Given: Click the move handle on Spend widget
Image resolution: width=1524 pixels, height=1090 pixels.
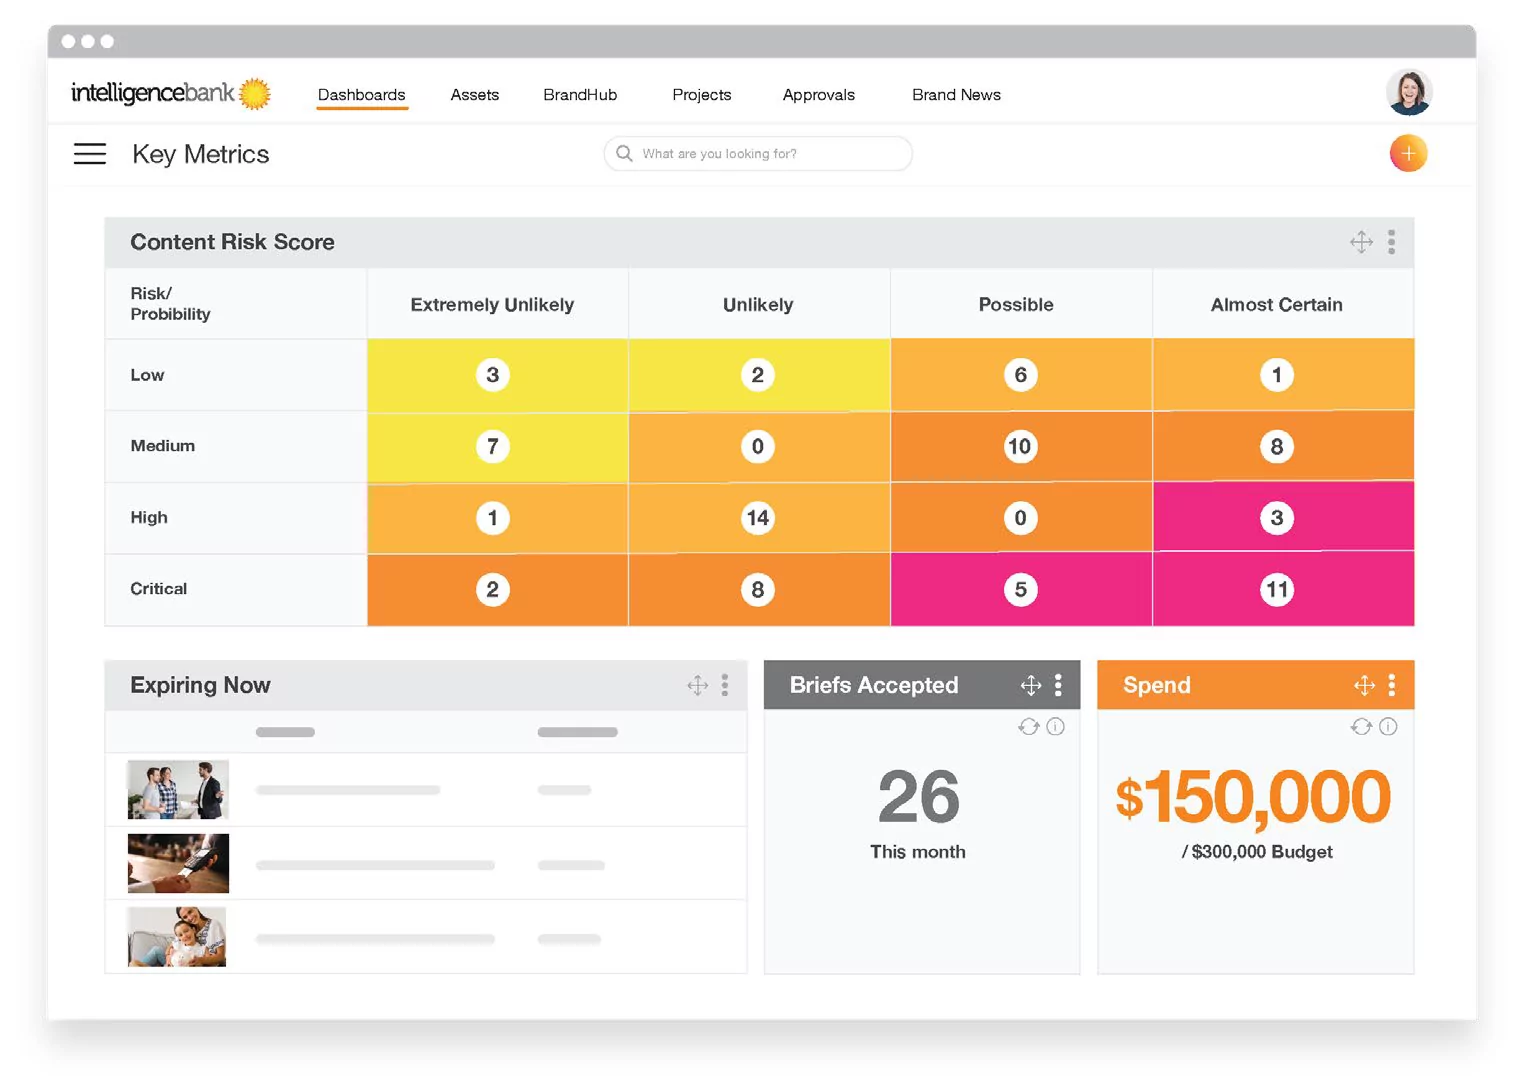Looking at the screenshot, I should tap(1364, 685).
